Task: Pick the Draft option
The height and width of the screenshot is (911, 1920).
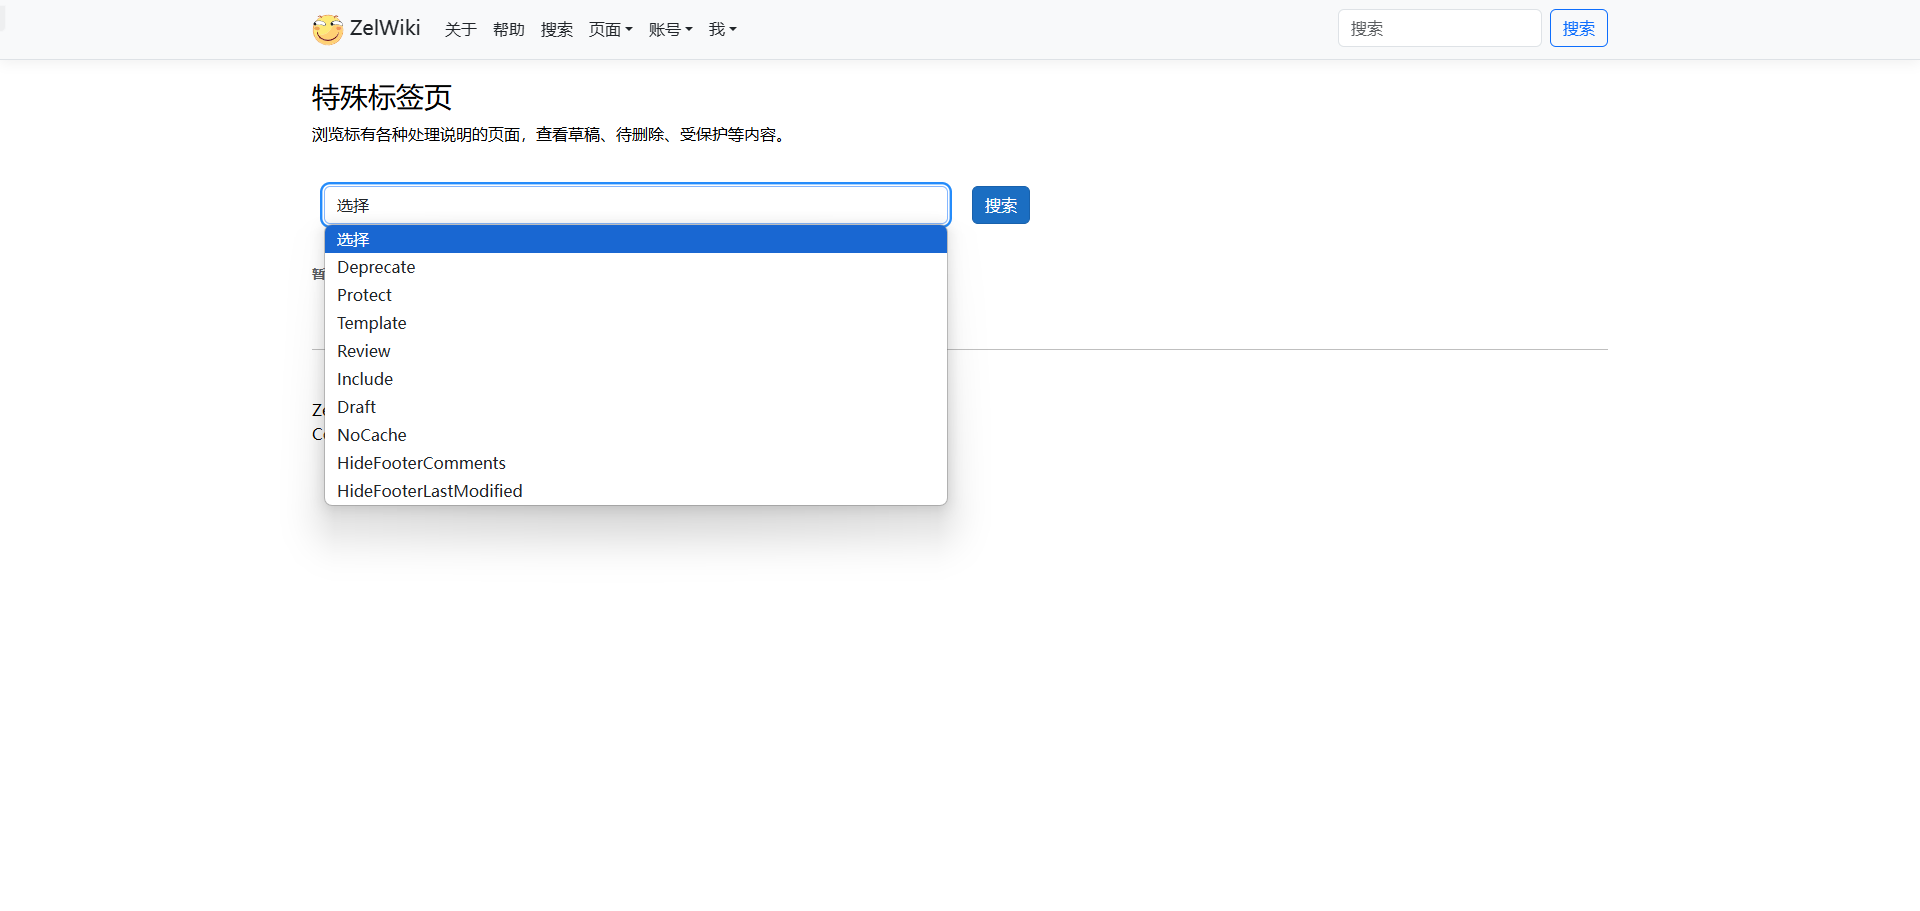Action: coord(357,407)
